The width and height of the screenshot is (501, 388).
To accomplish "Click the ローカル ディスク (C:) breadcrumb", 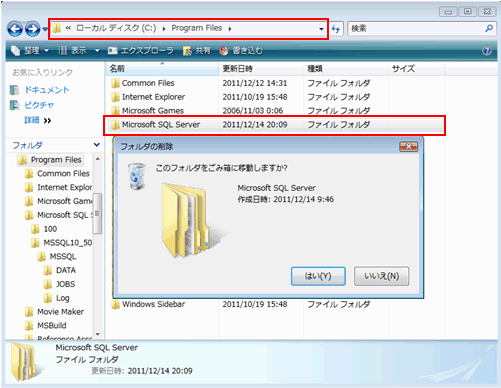I will coord(116,28).
